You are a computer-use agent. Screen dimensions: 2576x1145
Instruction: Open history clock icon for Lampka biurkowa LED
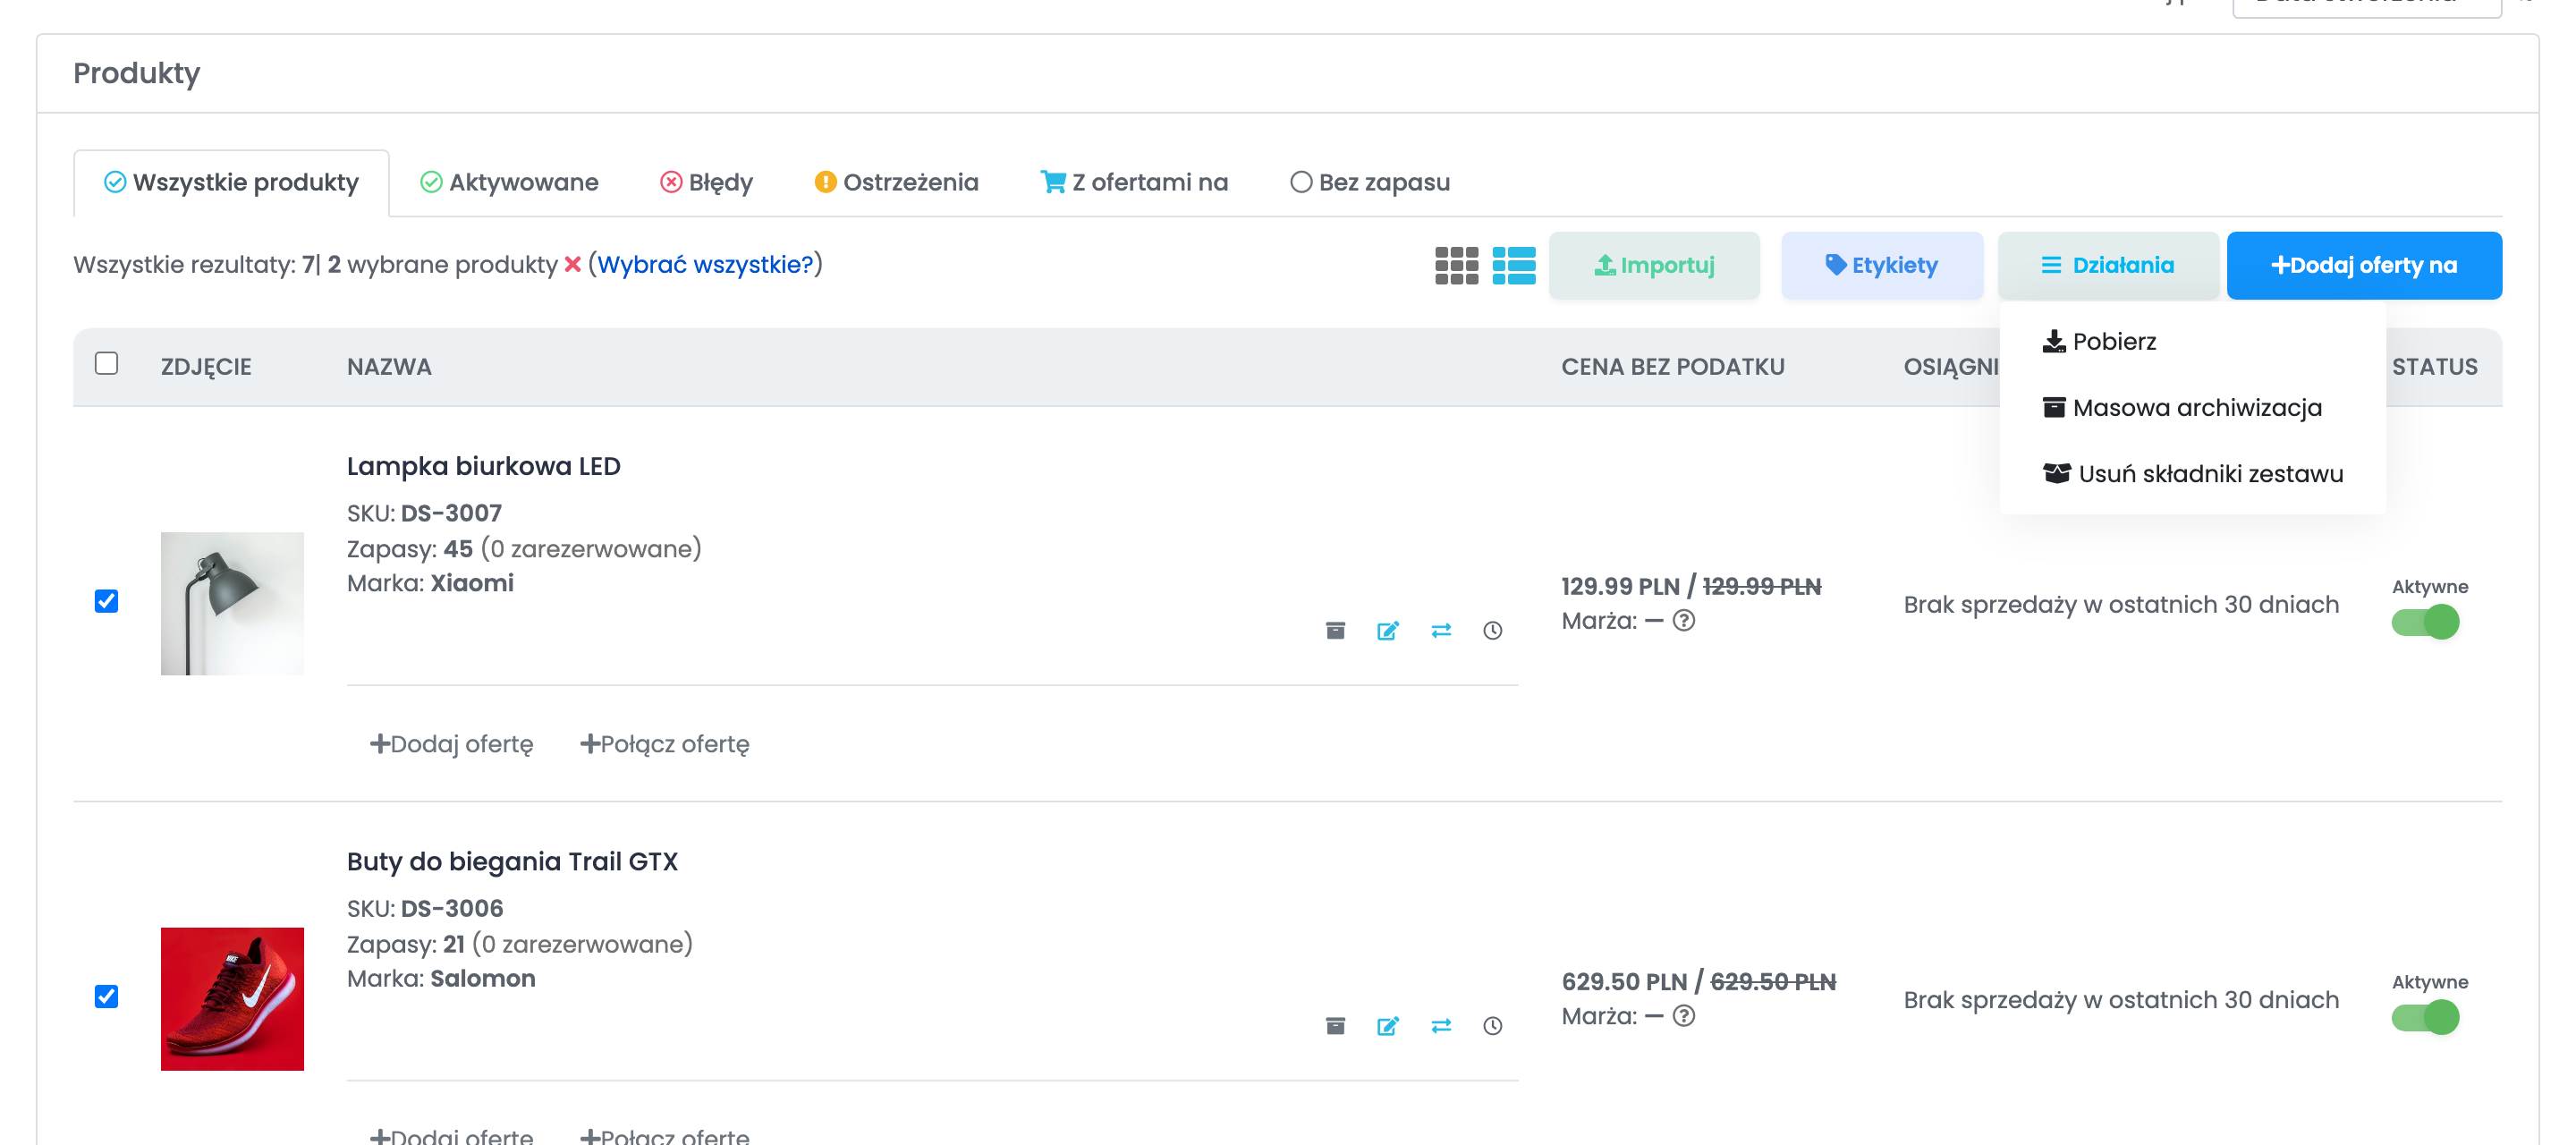point(1493,630)
